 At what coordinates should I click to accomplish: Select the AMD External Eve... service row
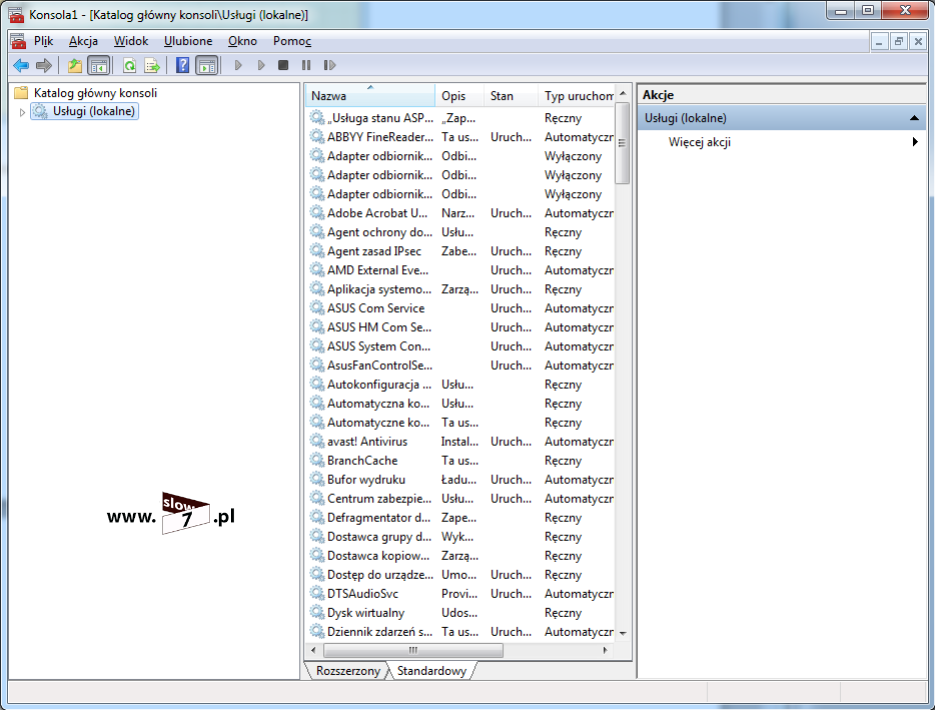click(x=461, y=270)
